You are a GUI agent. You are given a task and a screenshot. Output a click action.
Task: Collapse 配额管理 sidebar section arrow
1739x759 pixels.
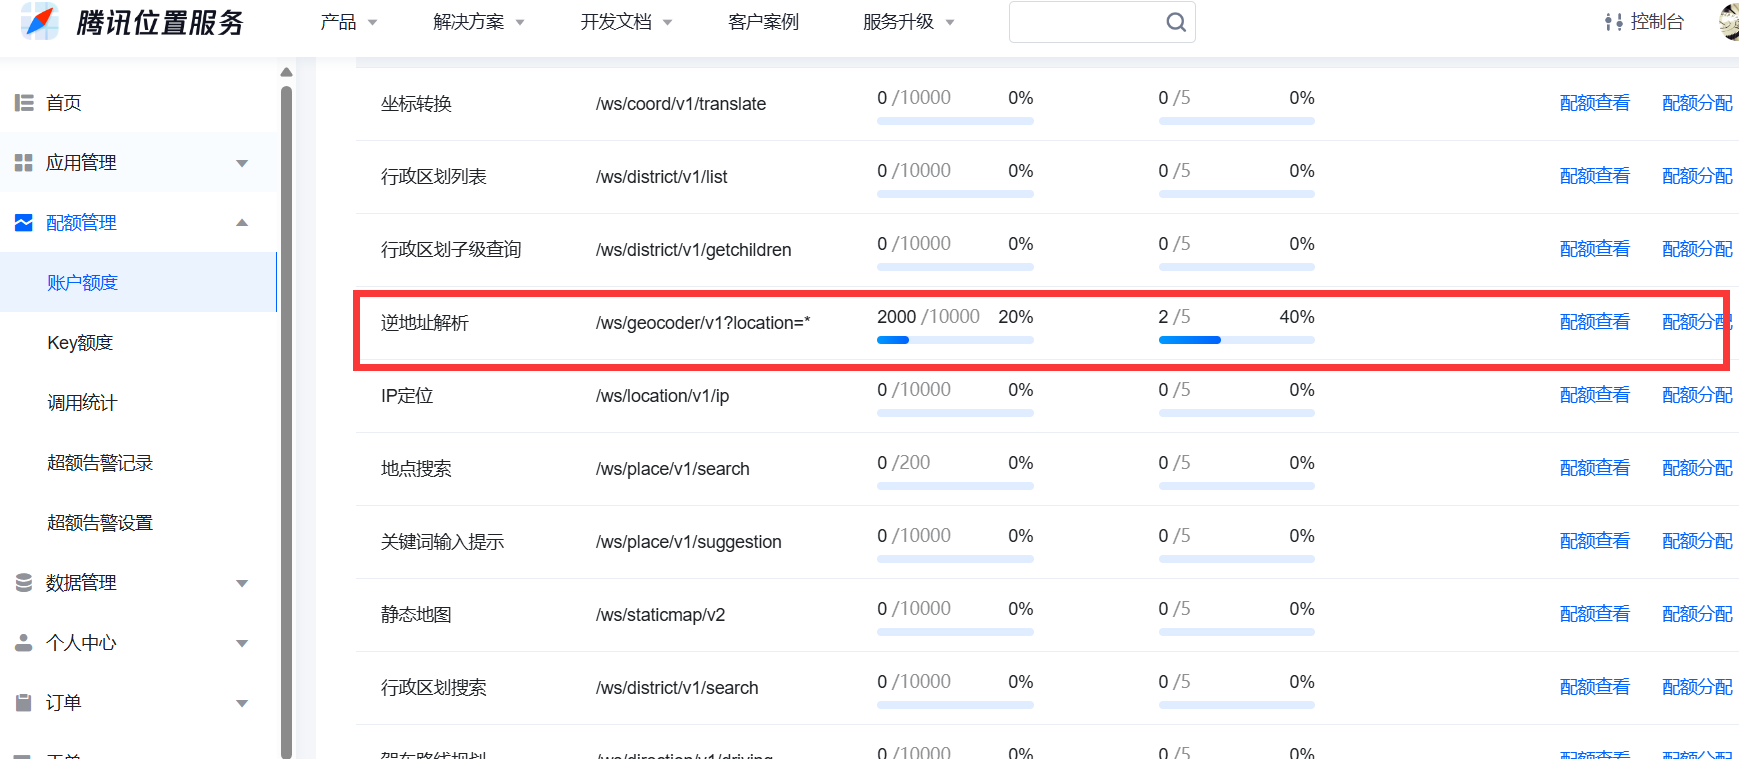coord(242,222)
